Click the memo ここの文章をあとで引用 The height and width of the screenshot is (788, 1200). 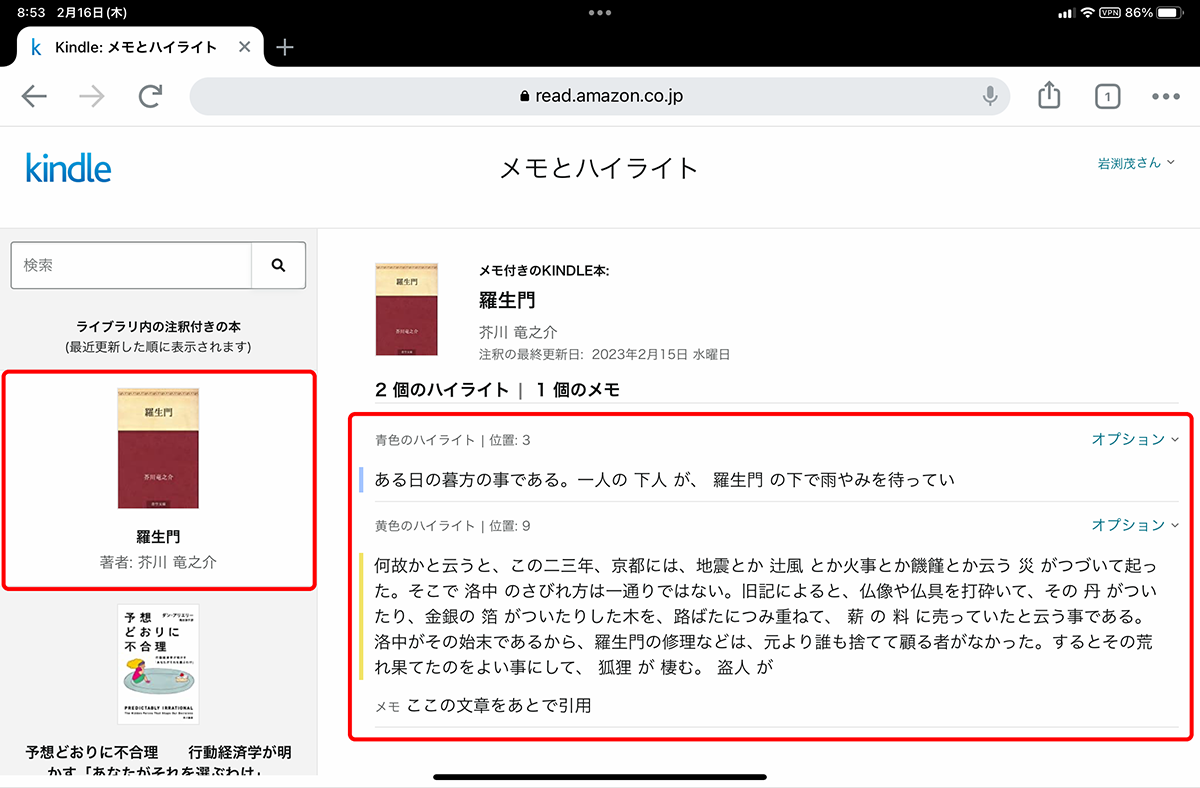(x=499, y=706)
